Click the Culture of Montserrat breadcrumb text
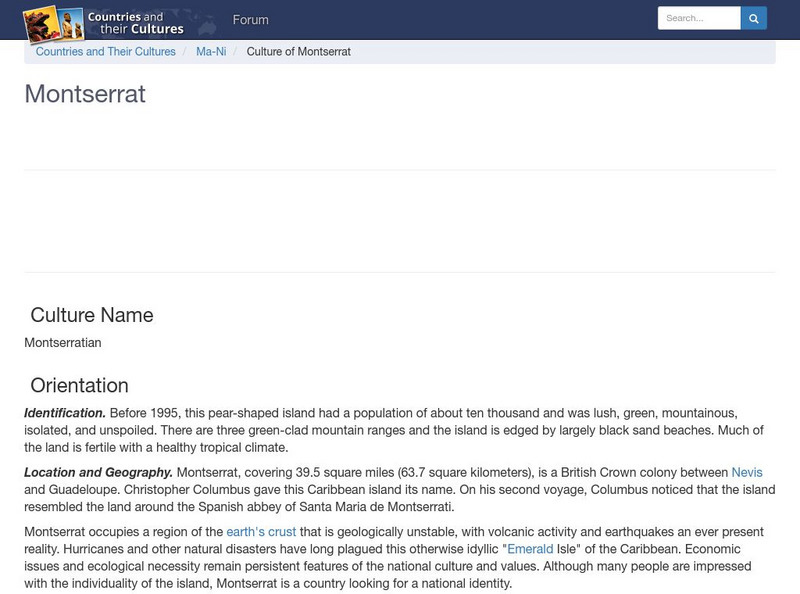The height and width of the screenshot is (594, 800). [298, 52]
